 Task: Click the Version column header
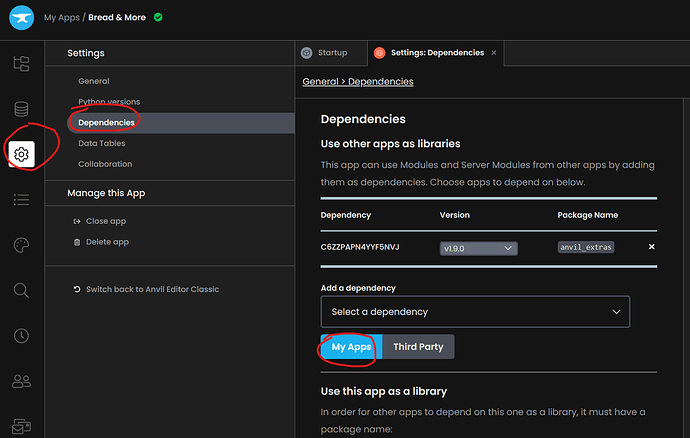point(455,215)
